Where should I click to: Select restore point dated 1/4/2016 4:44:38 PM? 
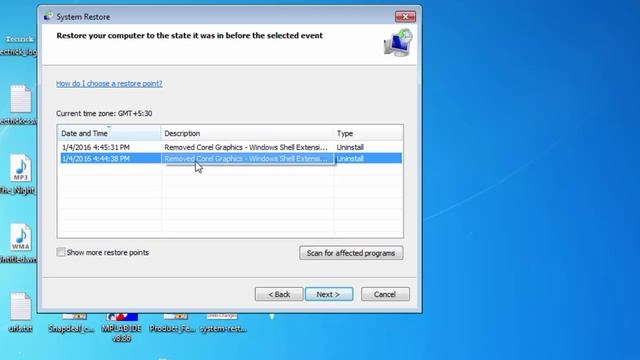point(231,158)
